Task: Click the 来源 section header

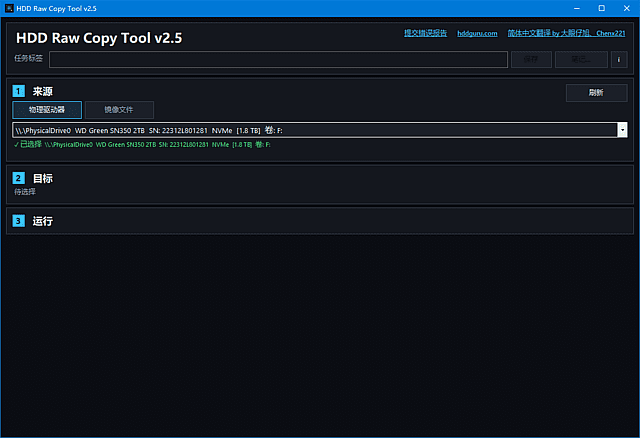Action: tap(43, 92)
